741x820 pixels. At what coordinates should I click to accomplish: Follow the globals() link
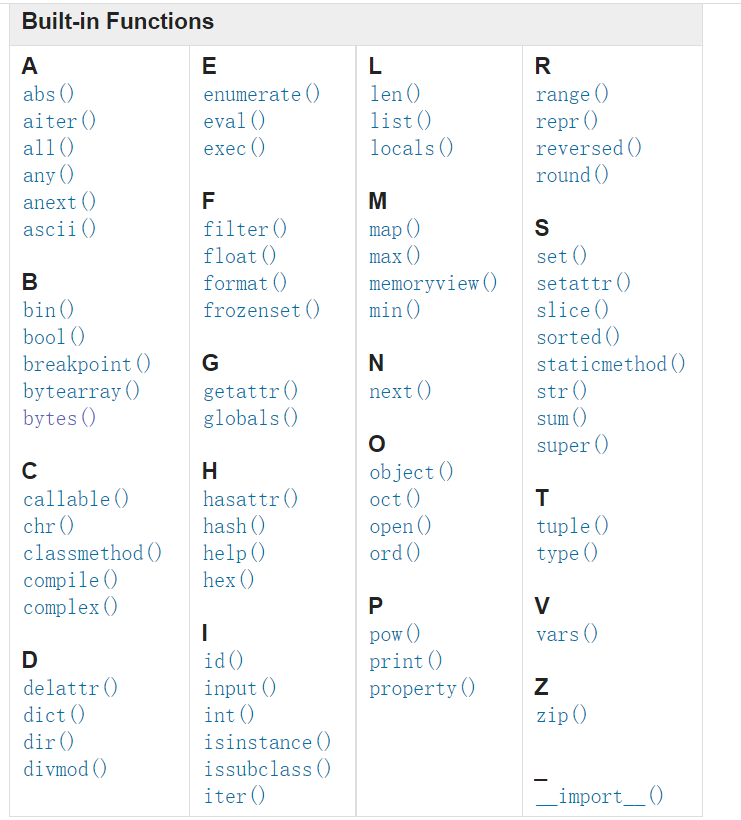point(250,418)
